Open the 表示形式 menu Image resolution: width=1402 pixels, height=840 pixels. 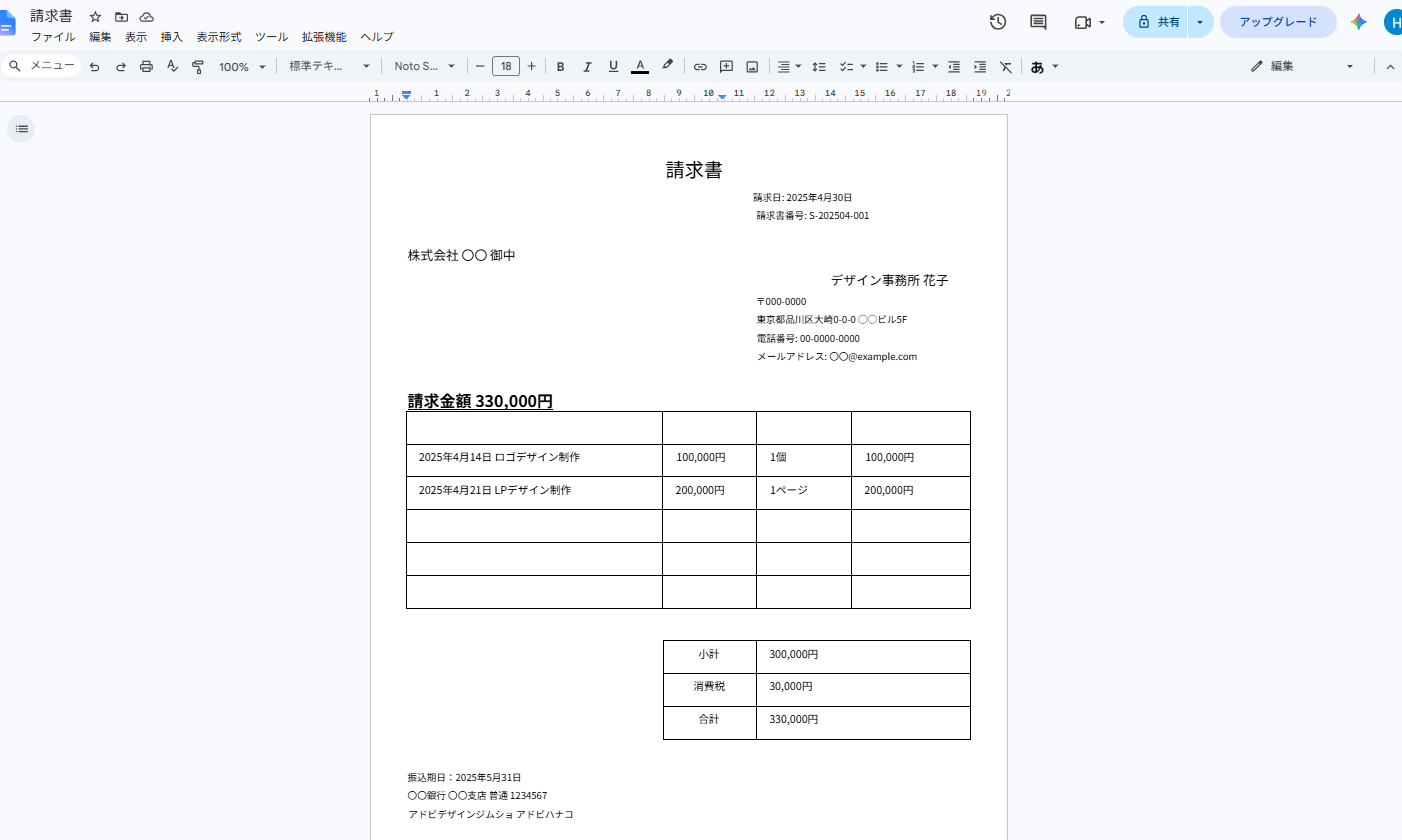coord(219,37)
